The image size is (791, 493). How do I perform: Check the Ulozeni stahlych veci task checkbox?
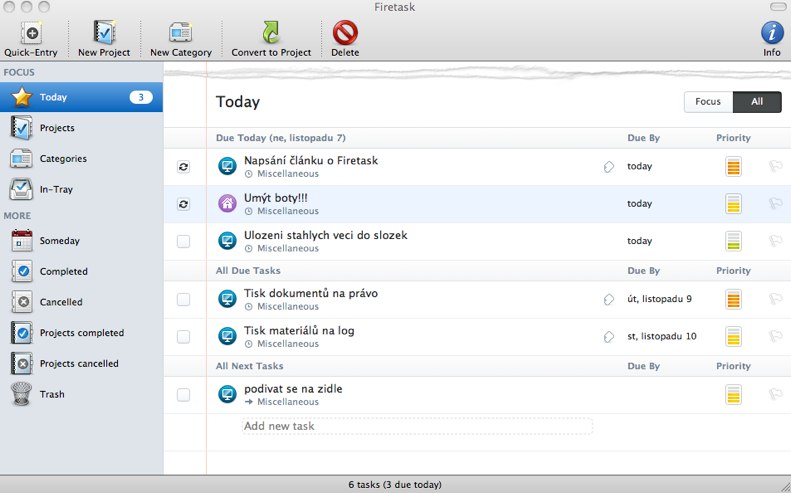tap(183, 241)
